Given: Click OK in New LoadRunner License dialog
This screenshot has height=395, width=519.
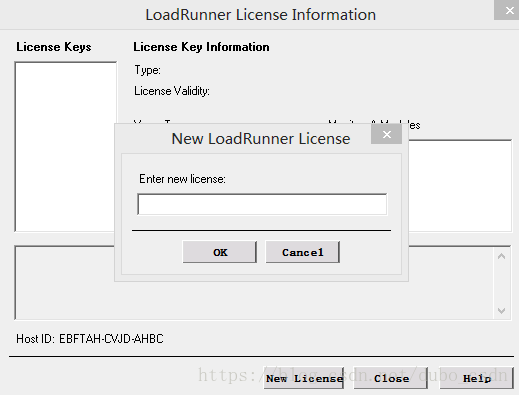Looking at the screenshot, I should point(220,252).
